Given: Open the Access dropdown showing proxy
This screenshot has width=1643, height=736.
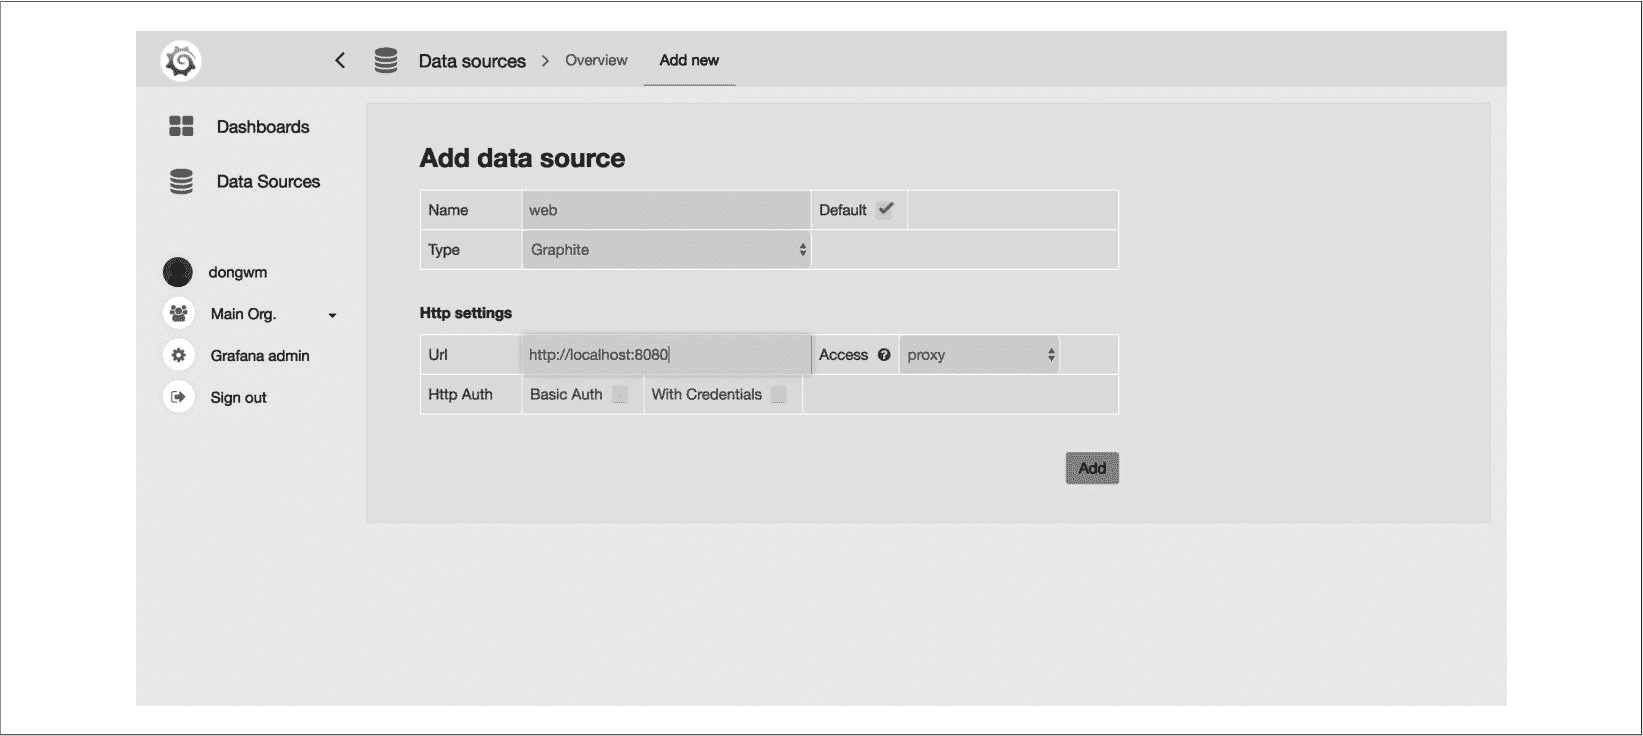Looking at the screenshot, I should pyautogui.click(x=978, y=355).
